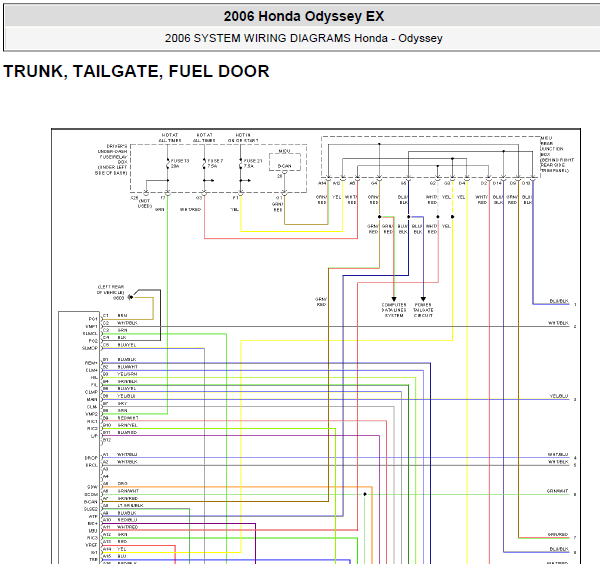The width and height of the screenshot is (600, 564).
Task: Click connector pin 'A6 GRN/WHT' label
Action: [x=121, y=491]
